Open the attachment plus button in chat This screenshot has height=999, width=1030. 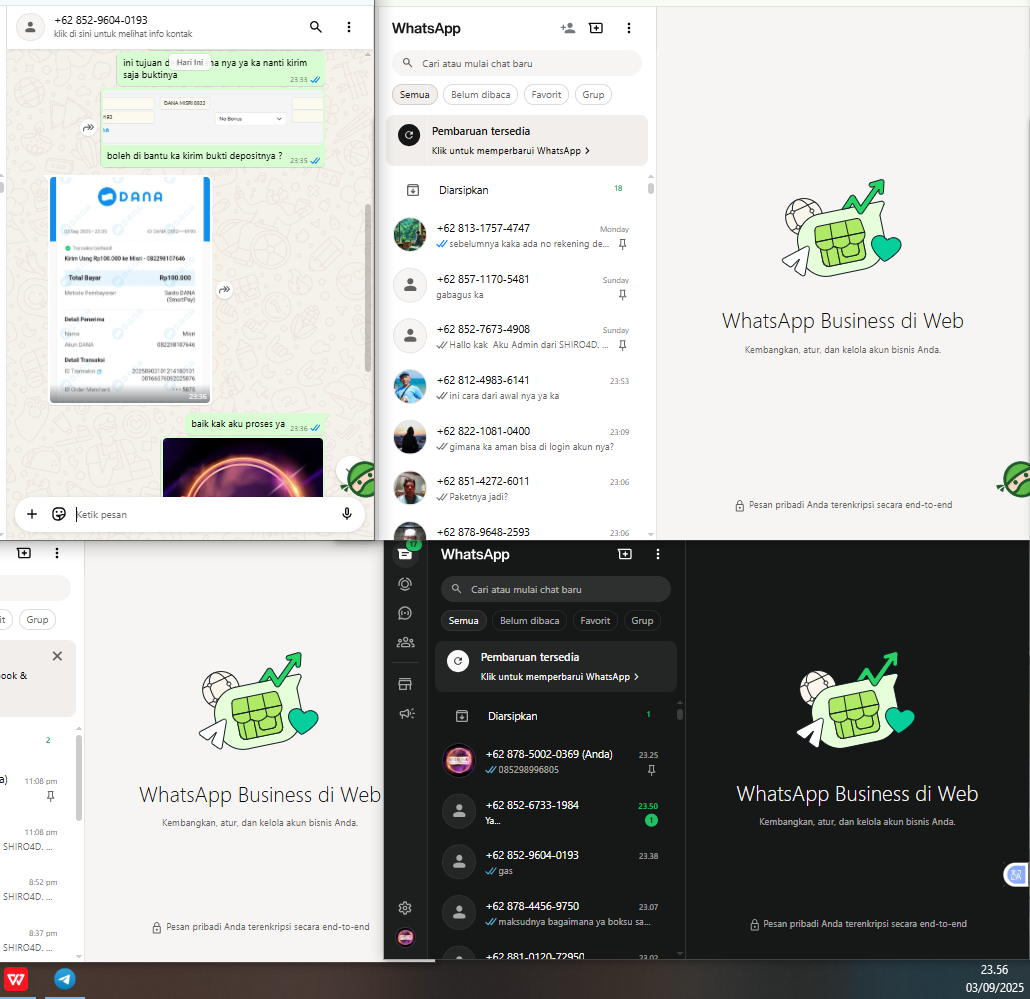point(32,514)
